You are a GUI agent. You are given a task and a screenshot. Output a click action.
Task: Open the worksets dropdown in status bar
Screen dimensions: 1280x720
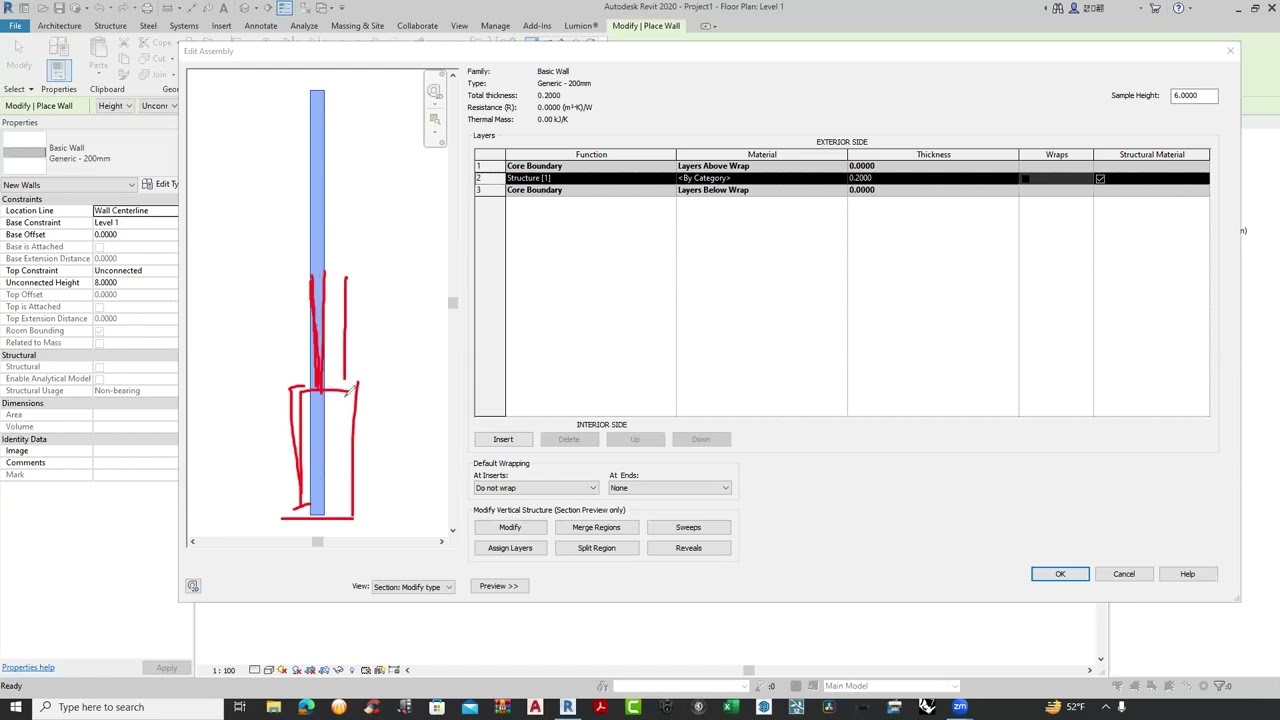(x=680, y=686)
